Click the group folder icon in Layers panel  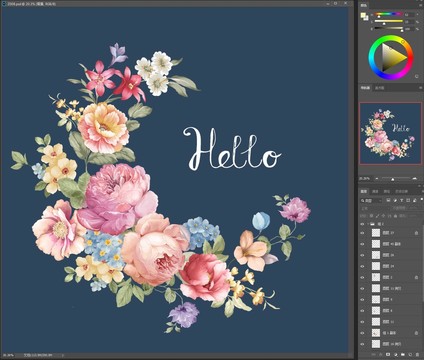point(372,224)
